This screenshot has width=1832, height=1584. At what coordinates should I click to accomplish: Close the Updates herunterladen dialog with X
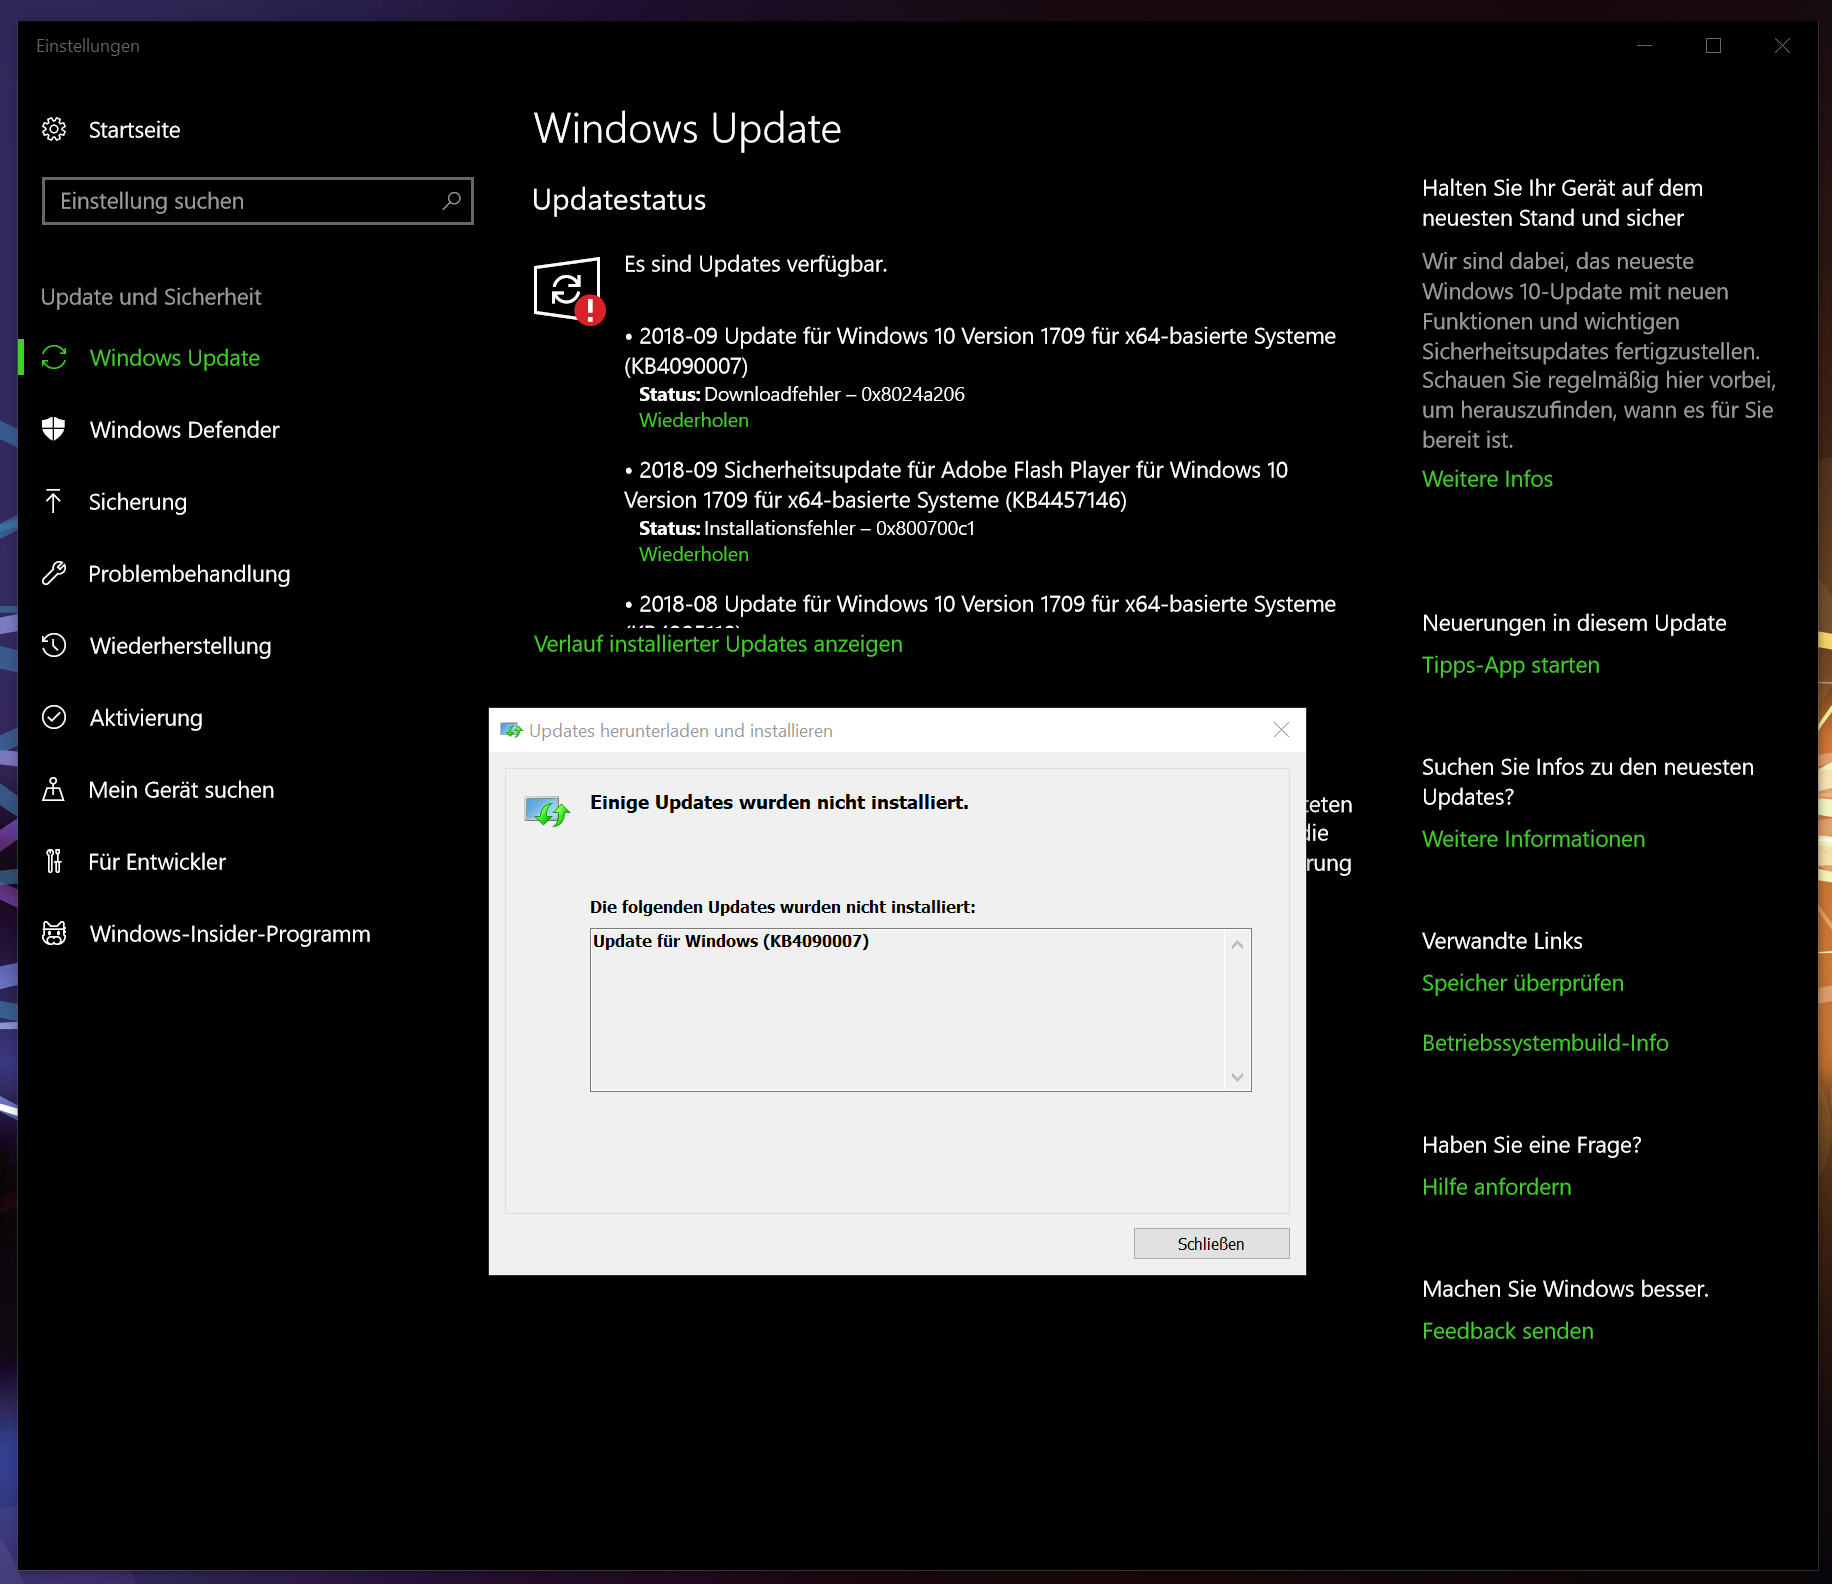click(x=1281, y=730)
